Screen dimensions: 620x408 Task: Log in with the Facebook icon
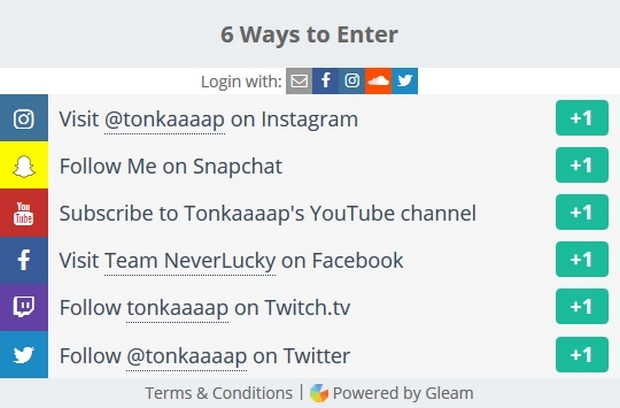326,81
